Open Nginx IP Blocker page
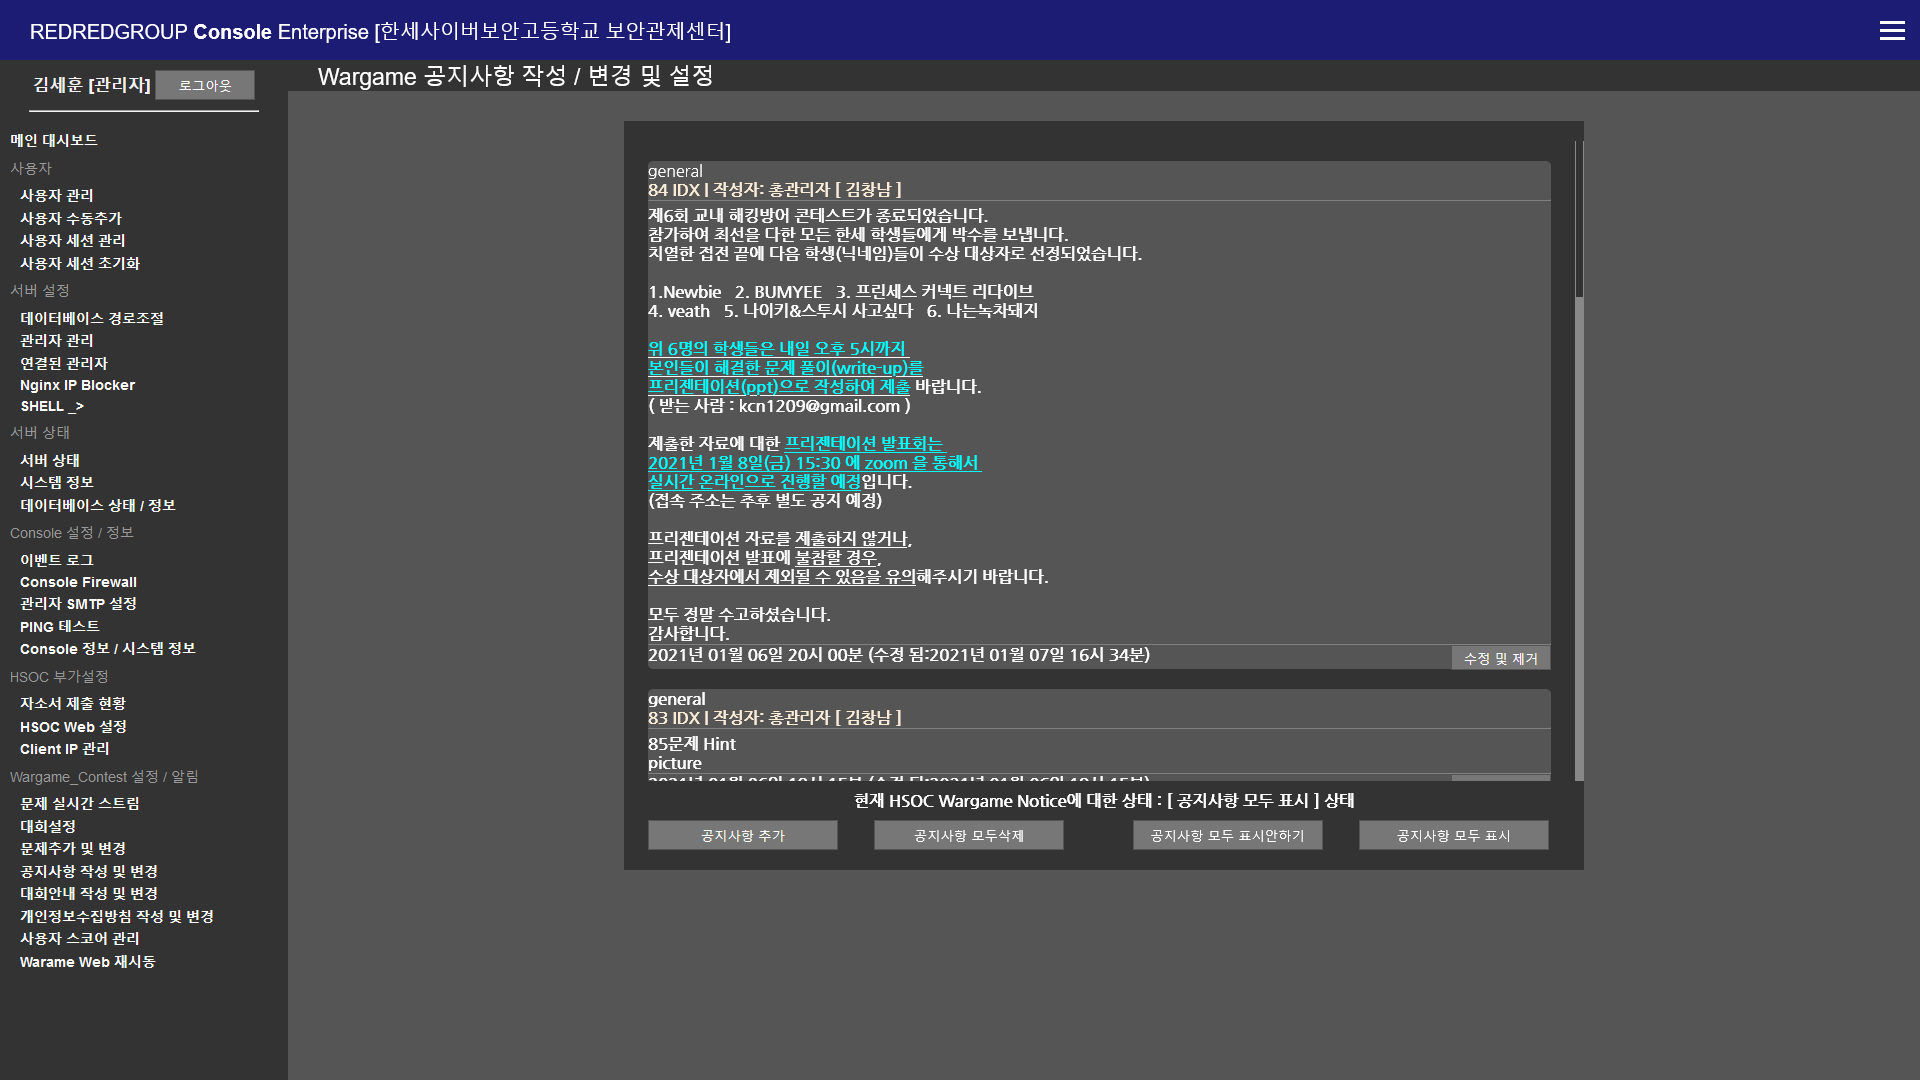1920x1080 pixels. 77,385
